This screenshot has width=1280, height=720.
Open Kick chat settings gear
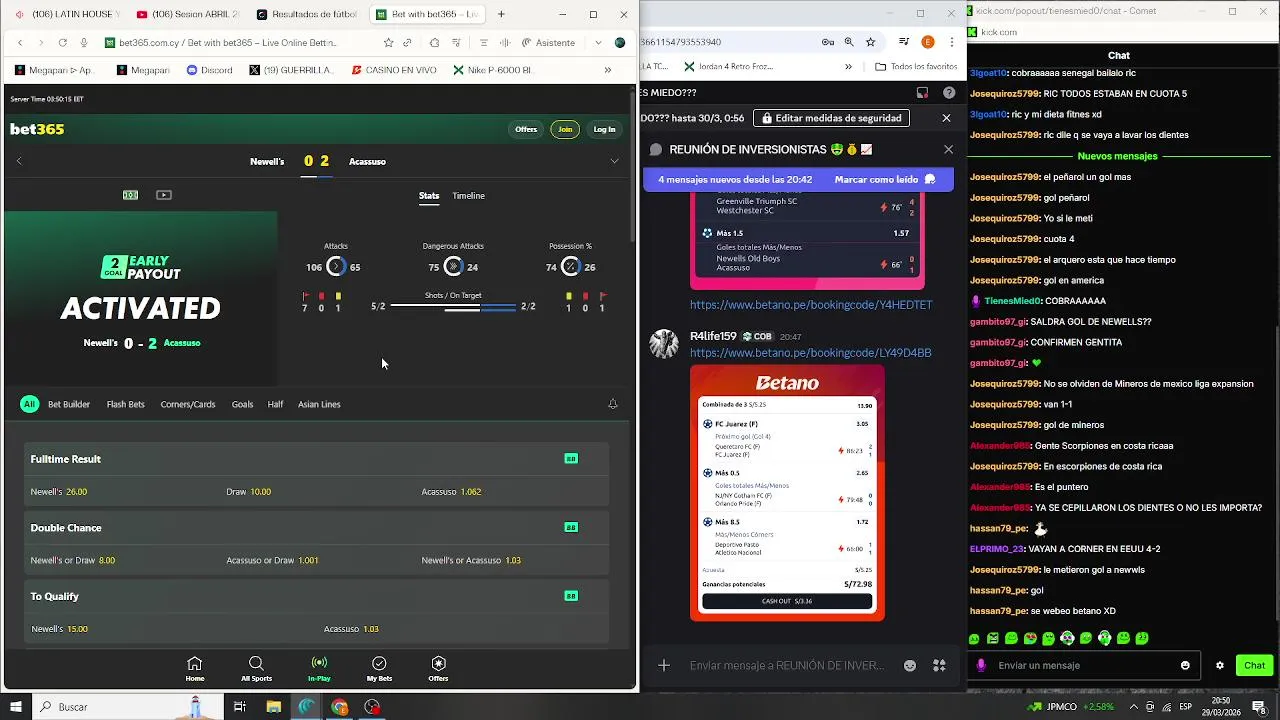click(1219, 666)
